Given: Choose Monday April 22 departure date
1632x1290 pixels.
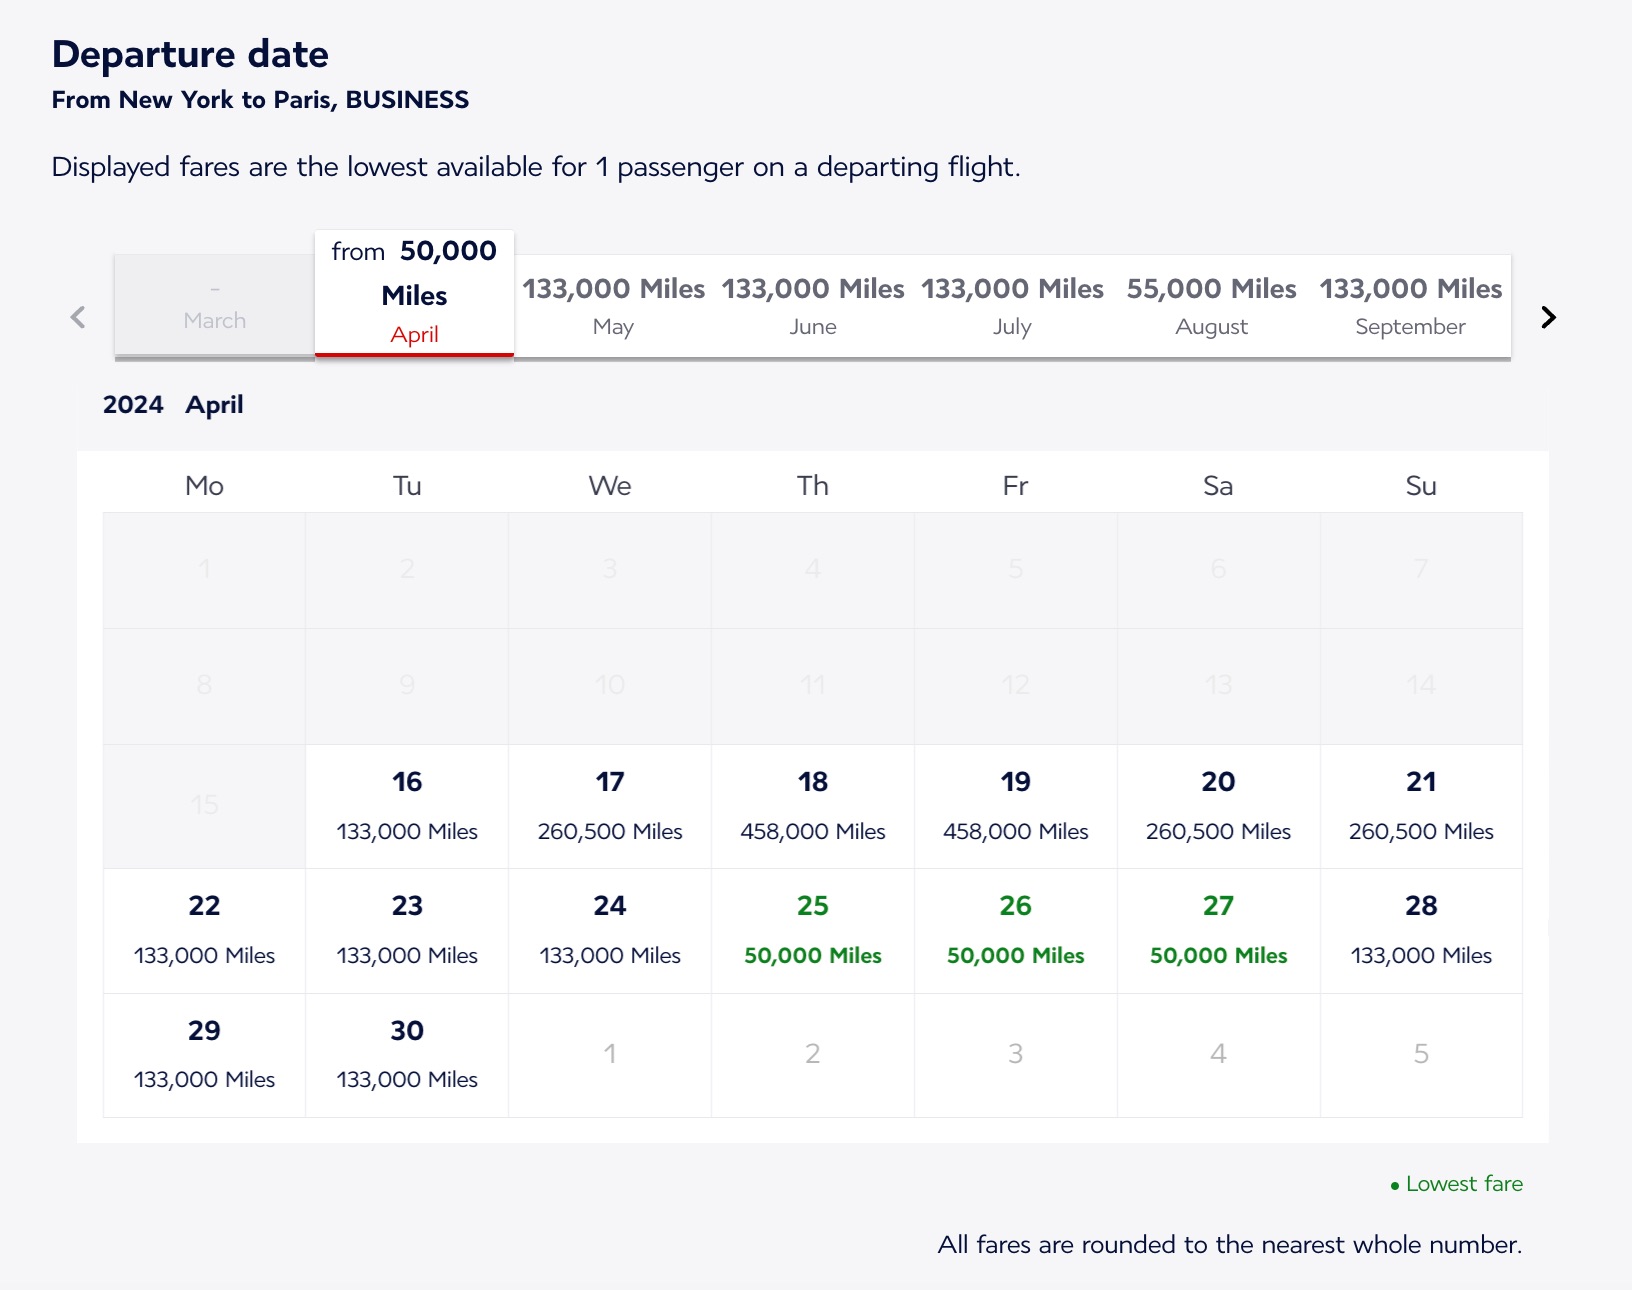Looking at the screenshot, I should point(204,930).
